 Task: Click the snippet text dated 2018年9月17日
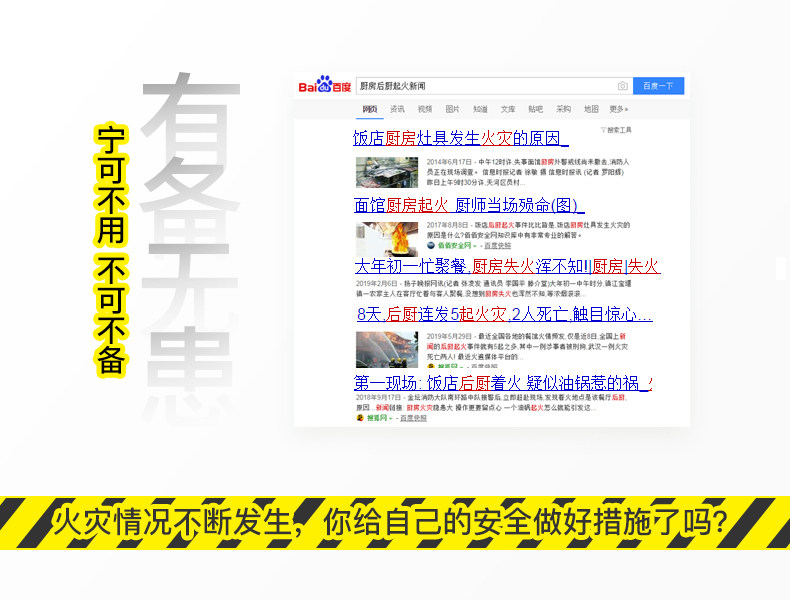491,403
